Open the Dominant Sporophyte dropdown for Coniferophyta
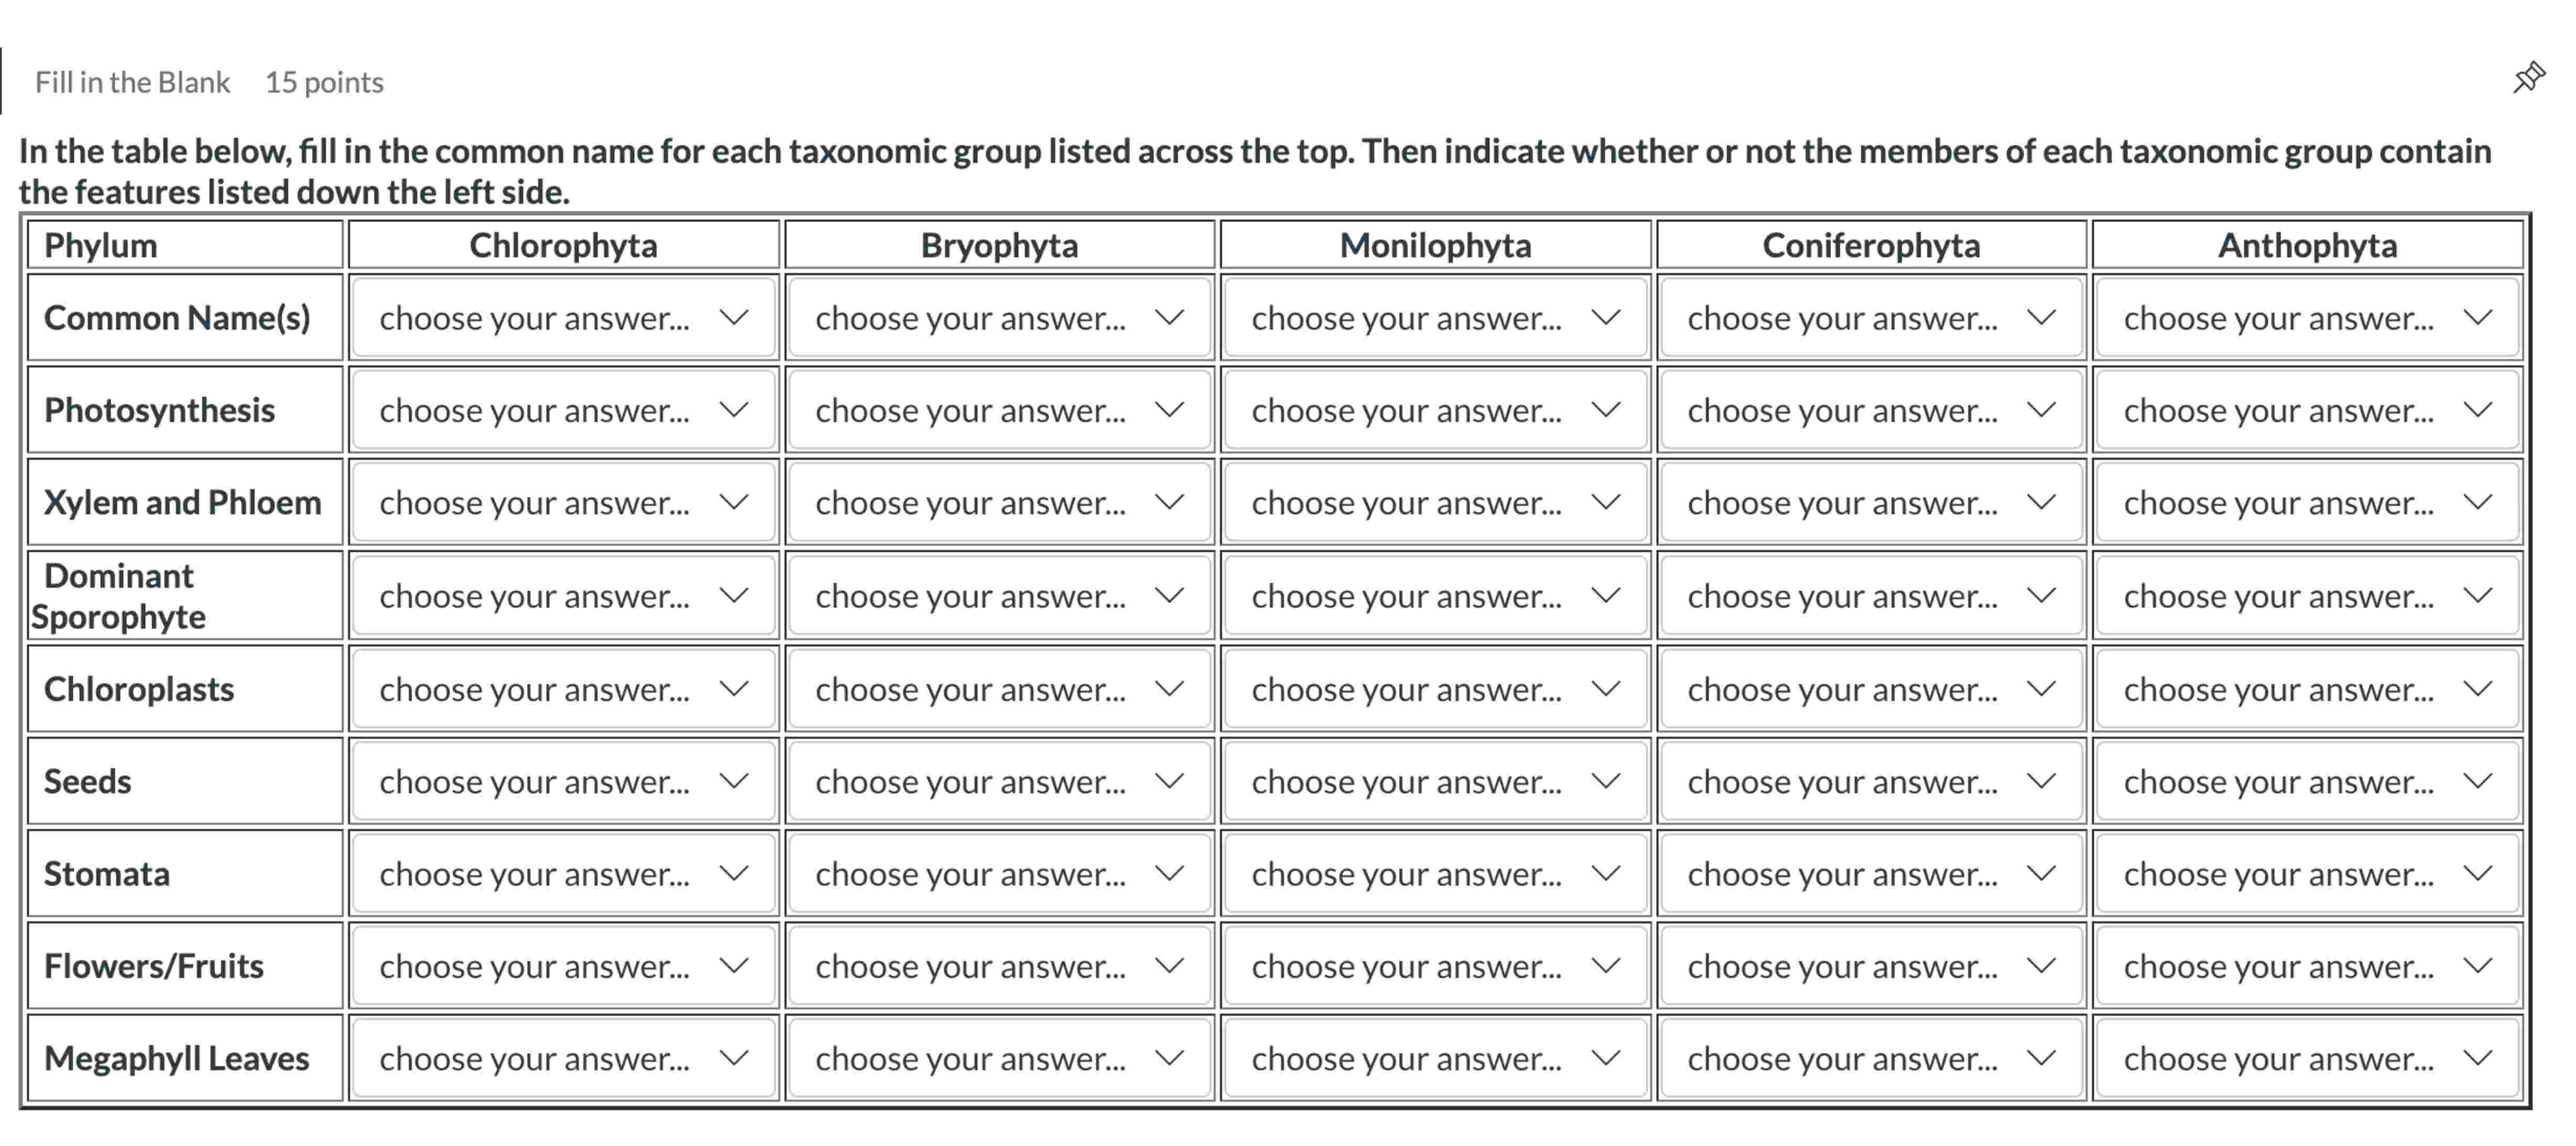The image size is (2576, 1146). 1870,595
